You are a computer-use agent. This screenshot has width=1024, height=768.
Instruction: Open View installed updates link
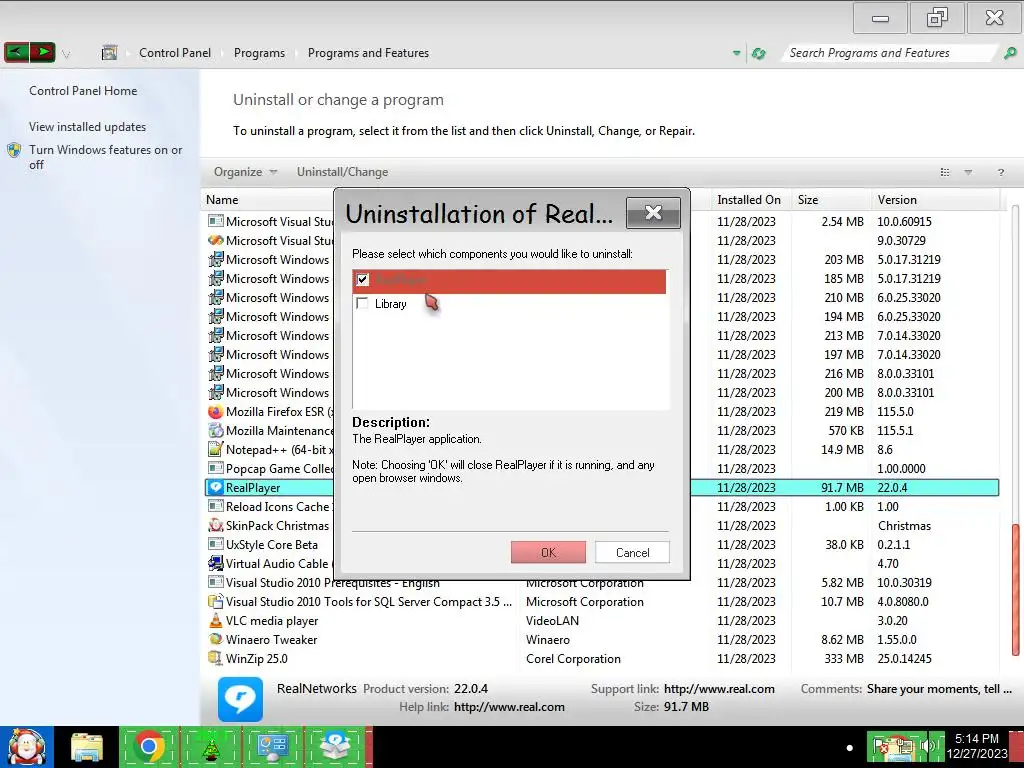click(88, 127)
